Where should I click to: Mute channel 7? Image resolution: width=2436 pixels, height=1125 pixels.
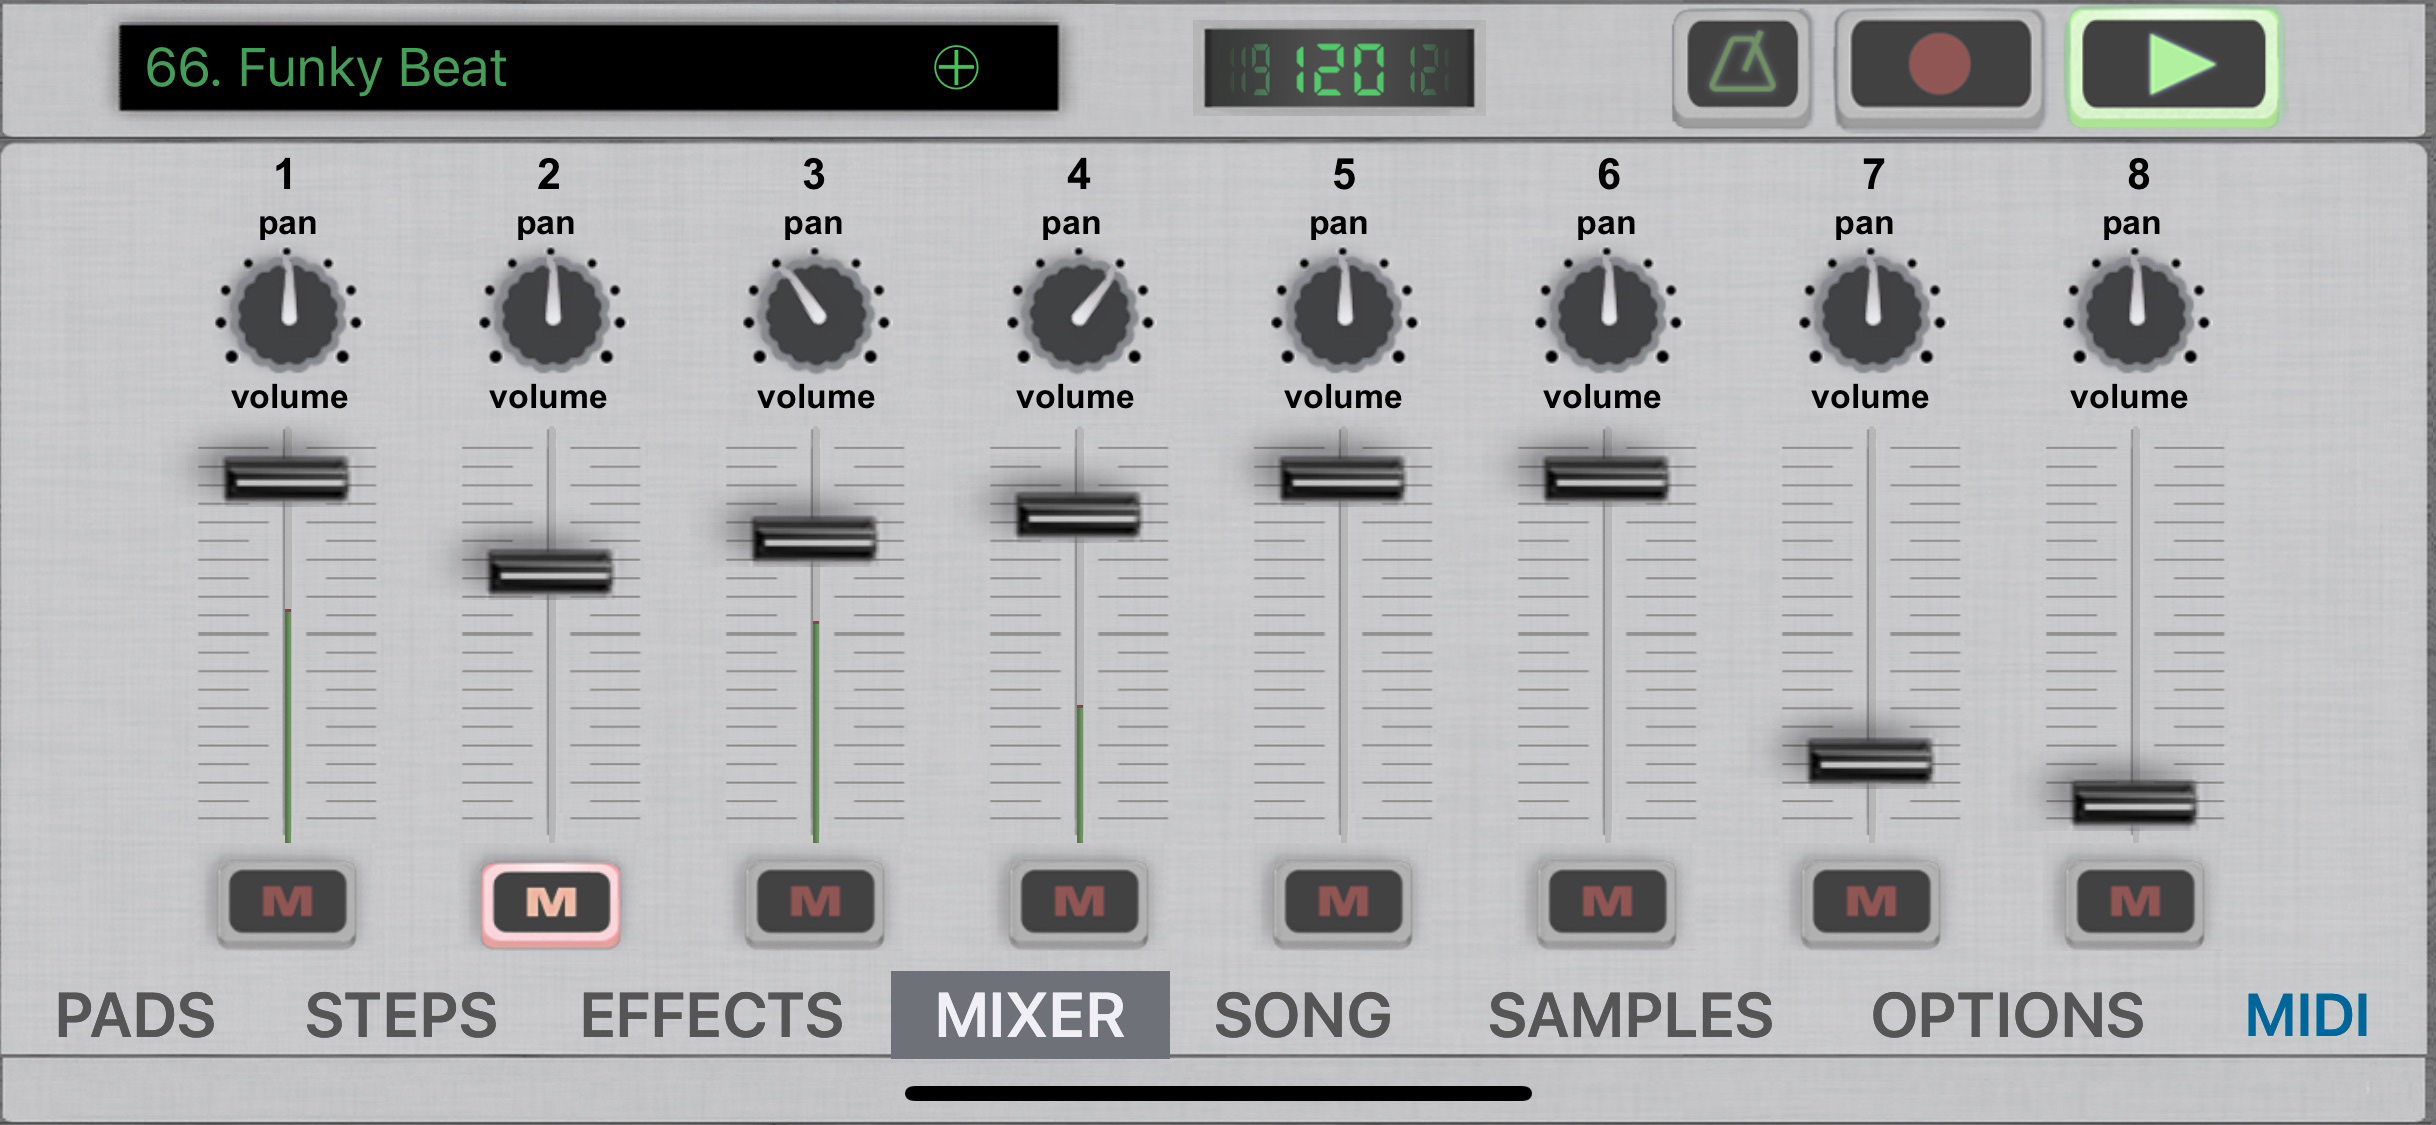coord(1871,902)
